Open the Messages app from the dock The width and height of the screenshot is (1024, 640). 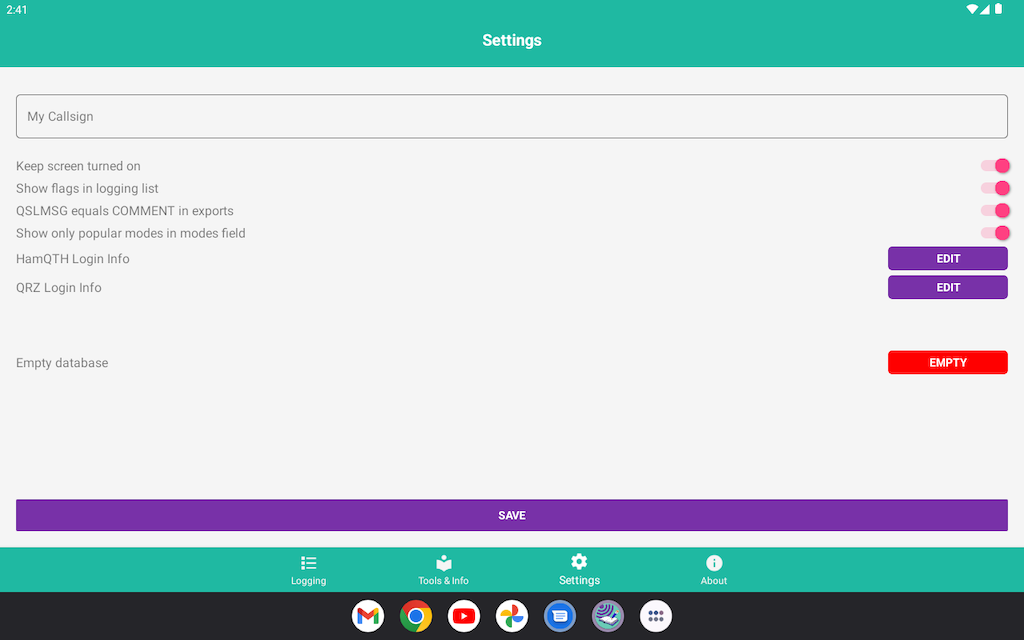coord(560,616)
